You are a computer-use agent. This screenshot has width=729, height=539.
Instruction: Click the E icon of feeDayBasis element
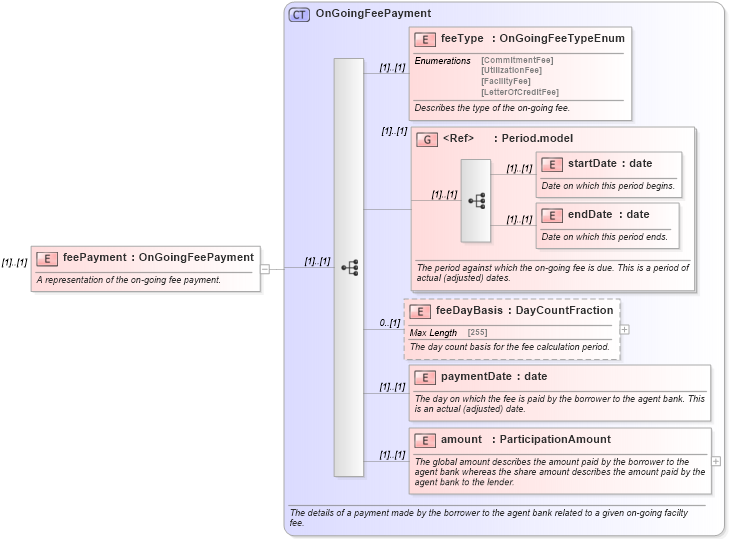click(x=420, y=312)
